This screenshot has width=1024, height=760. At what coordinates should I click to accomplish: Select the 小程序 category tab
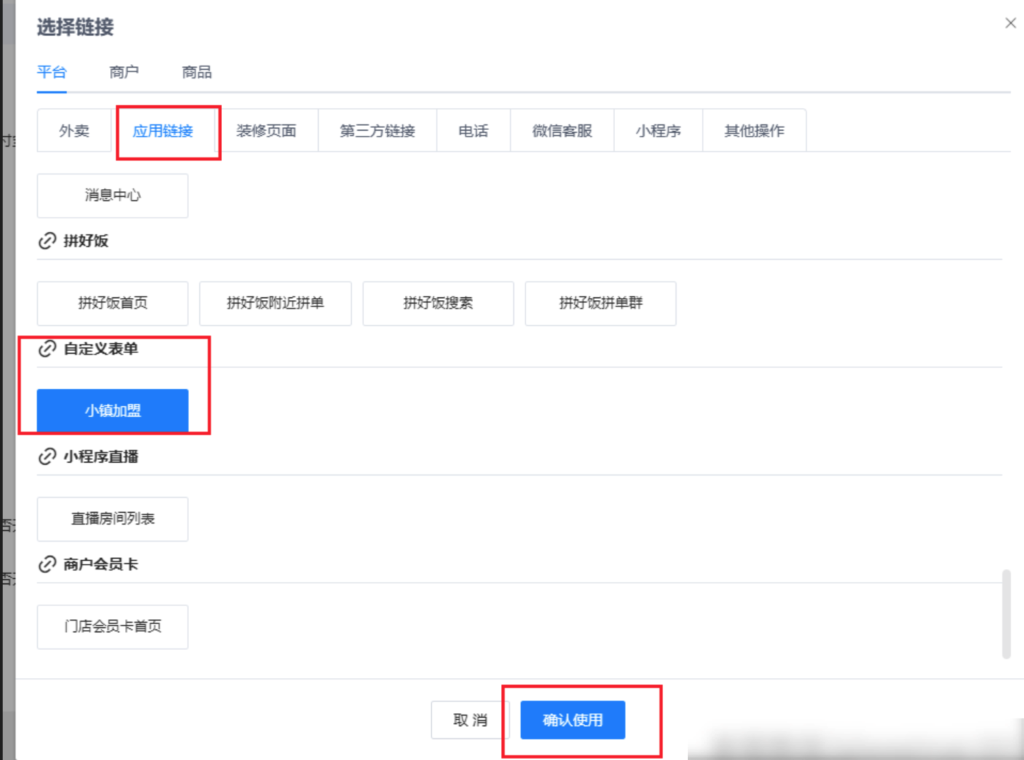pos(658,130)
